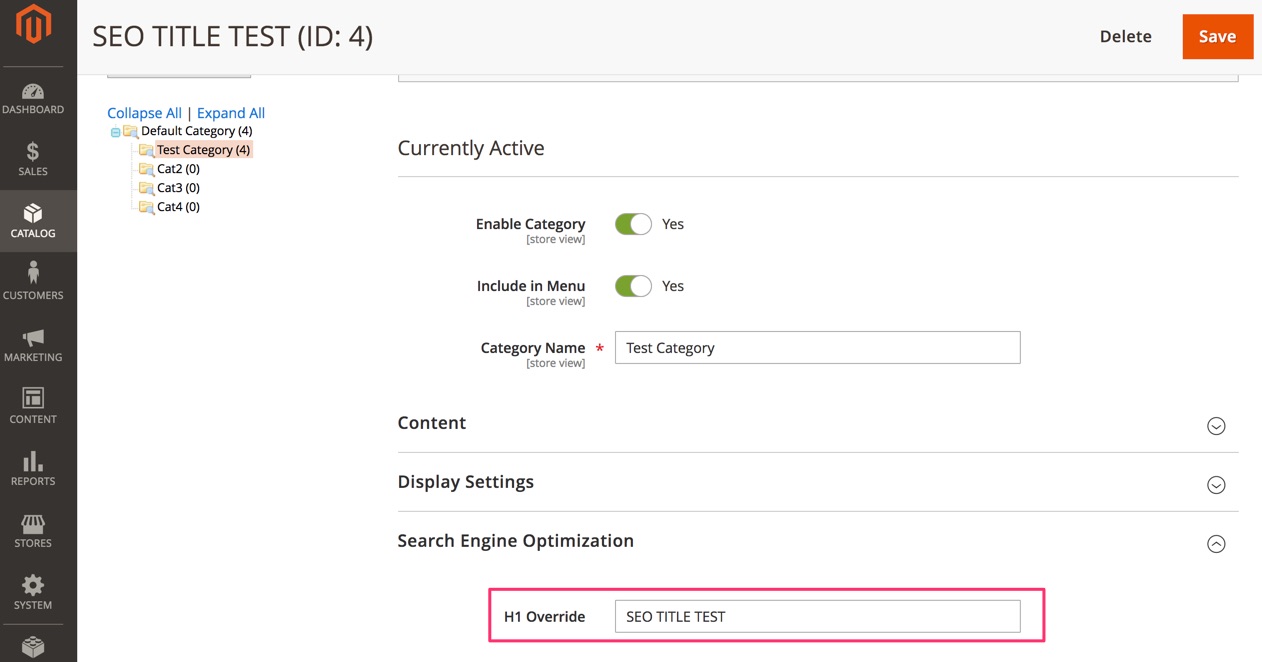Click the Expand All link
This screenshot has width=1262, height=662.
(x=230, y=112)
